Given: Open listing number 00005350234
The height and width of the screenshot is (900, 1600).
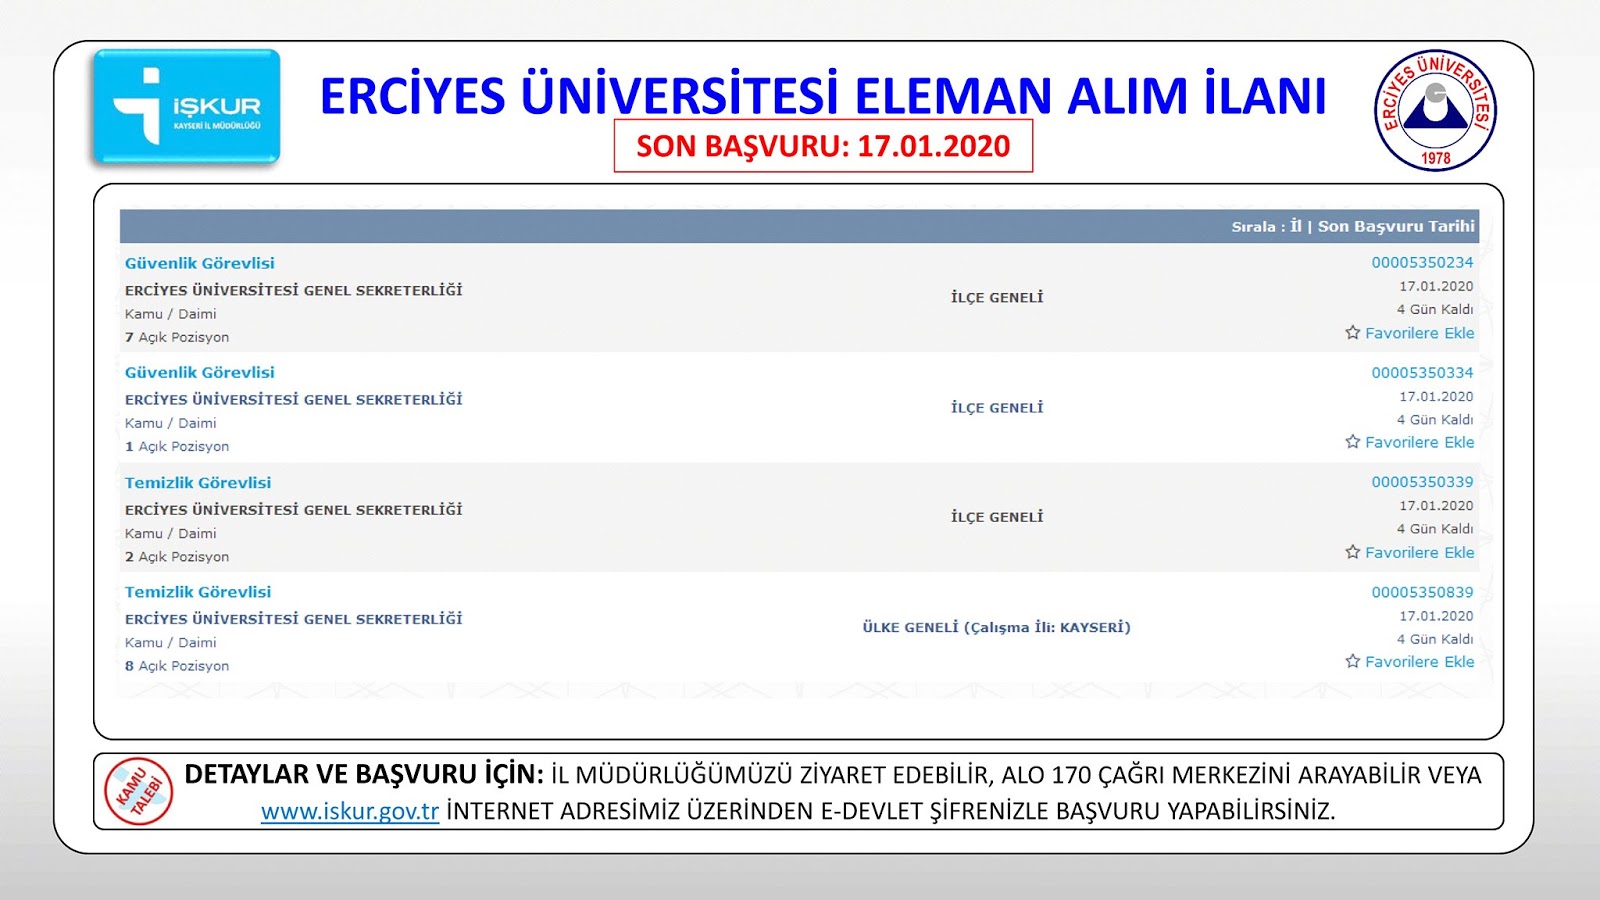Looking at the screenshot, I should 1422,262.
